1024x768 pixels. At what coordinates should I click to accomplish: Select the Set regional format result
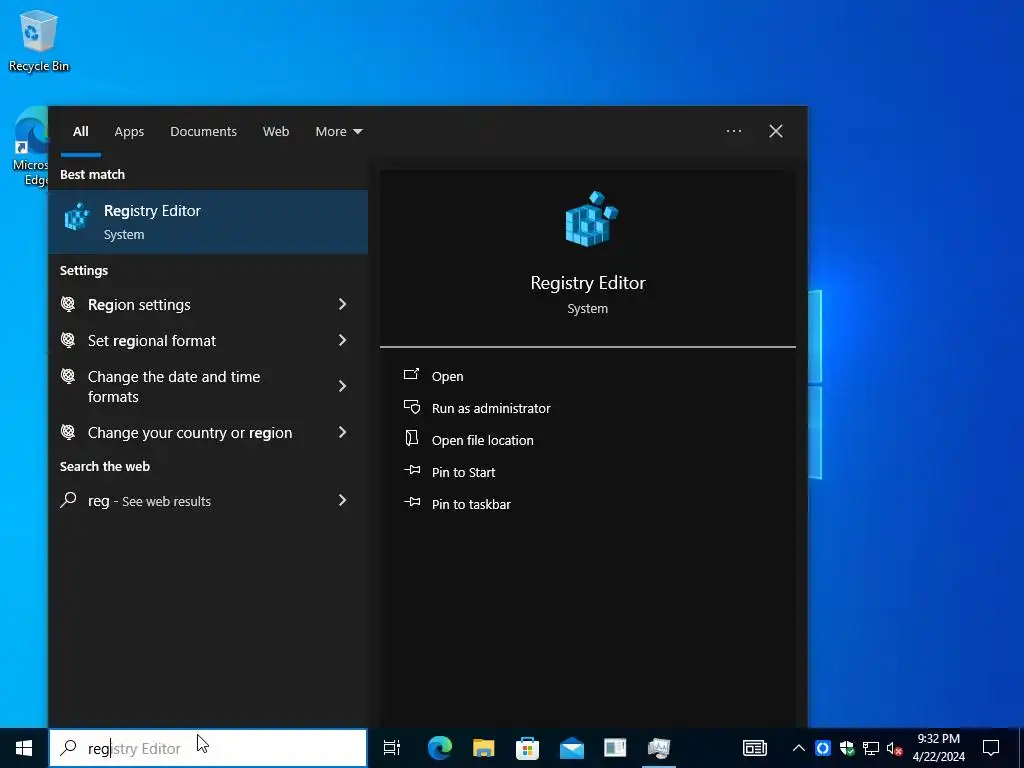click(x=208, y=340)
